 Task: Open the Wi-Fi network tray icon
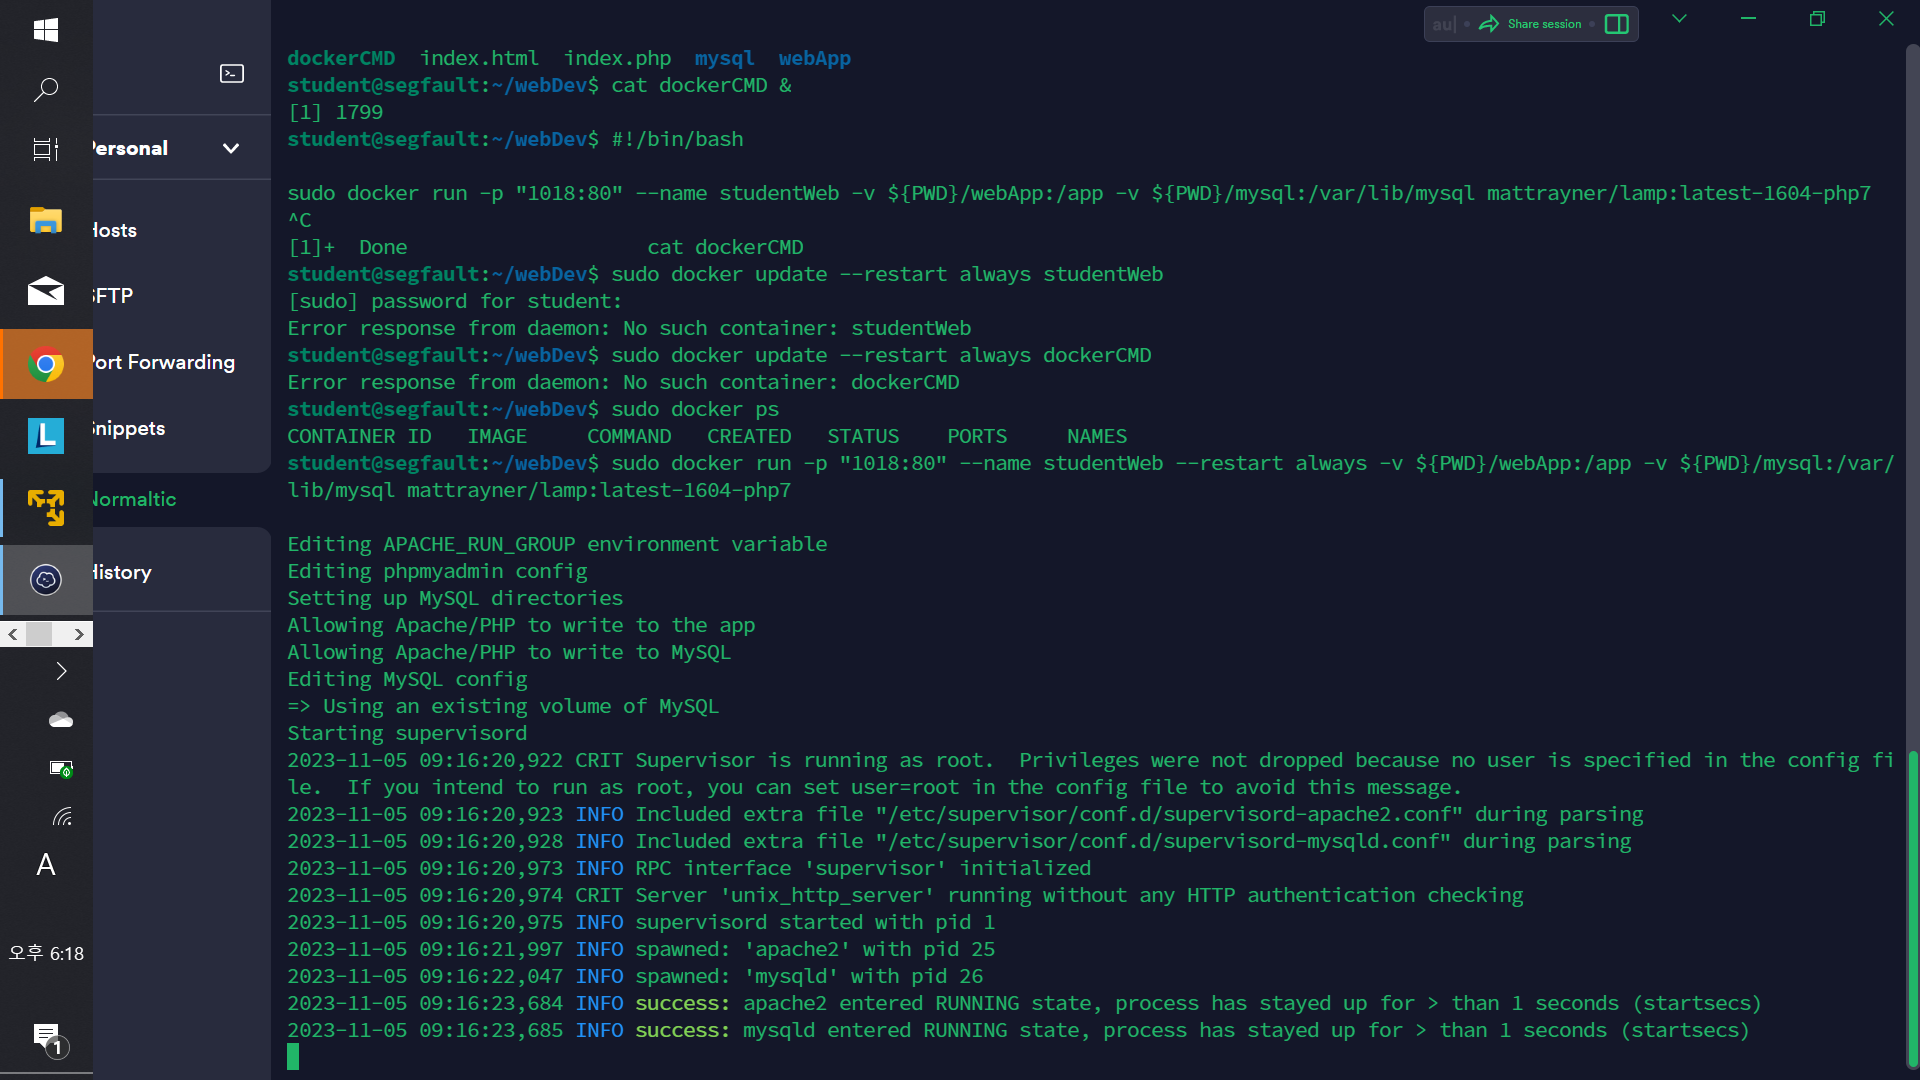(61, 817)
